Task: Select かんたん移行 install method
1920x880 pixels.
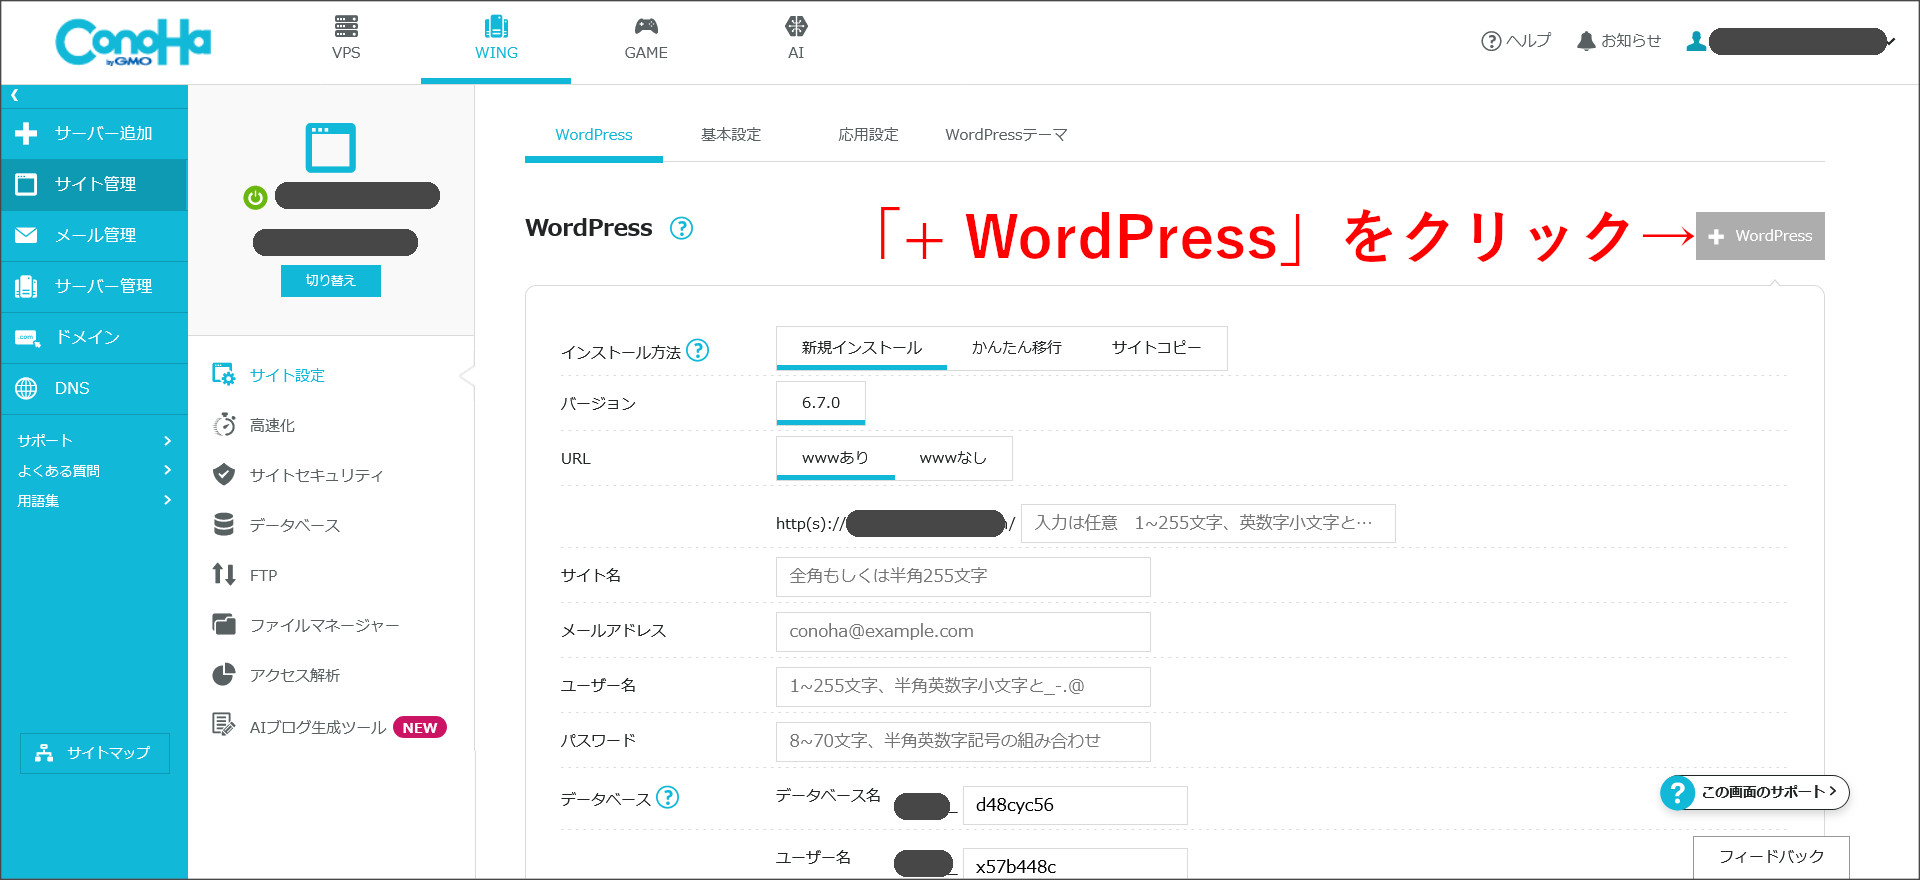Action: point(1016,347)
